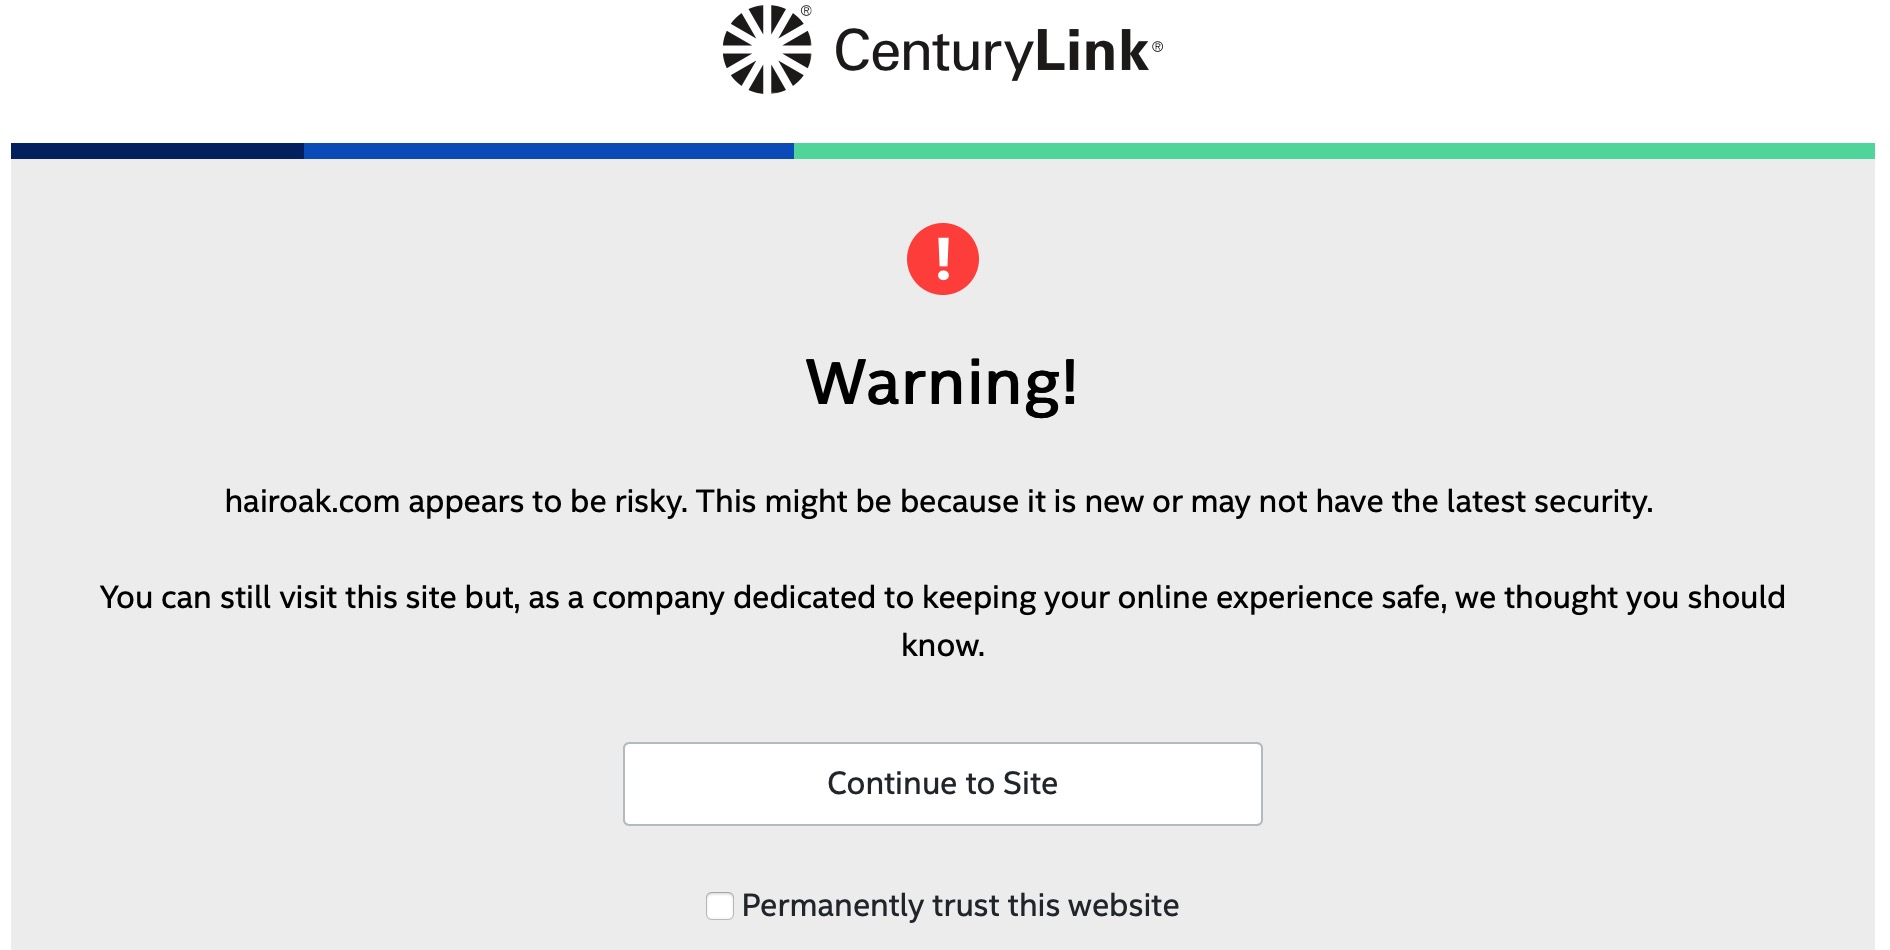
Task: Click the red exclamation warning icon
Action: point(942,259)
